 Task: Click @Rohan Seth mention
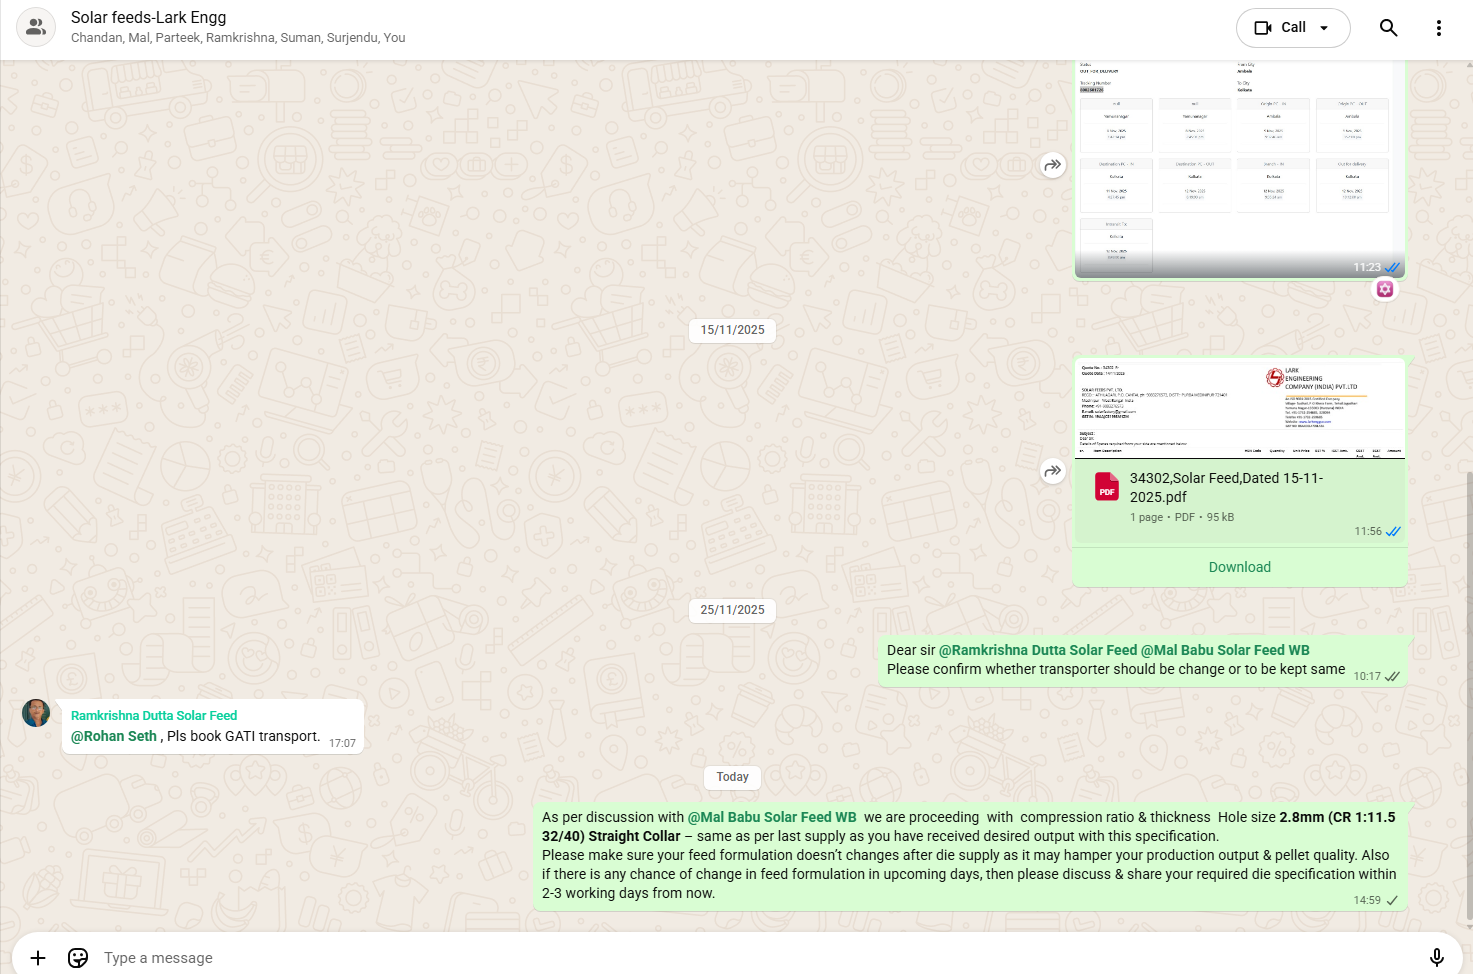[x=114, y=736]
